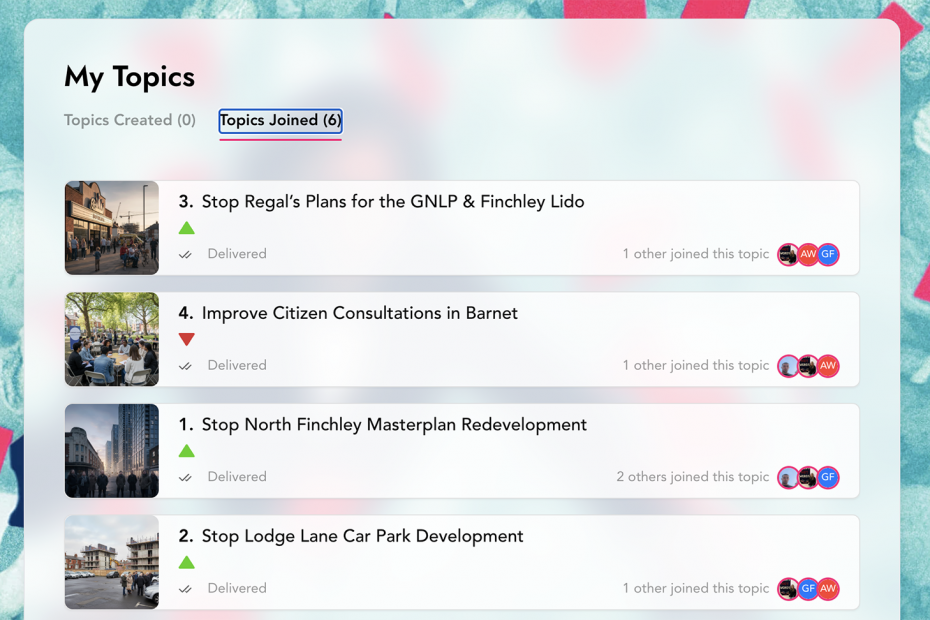930x620 pixels.
Task: Click the AW avatar on Citizen Consultations topic
Action: (828, 366)
